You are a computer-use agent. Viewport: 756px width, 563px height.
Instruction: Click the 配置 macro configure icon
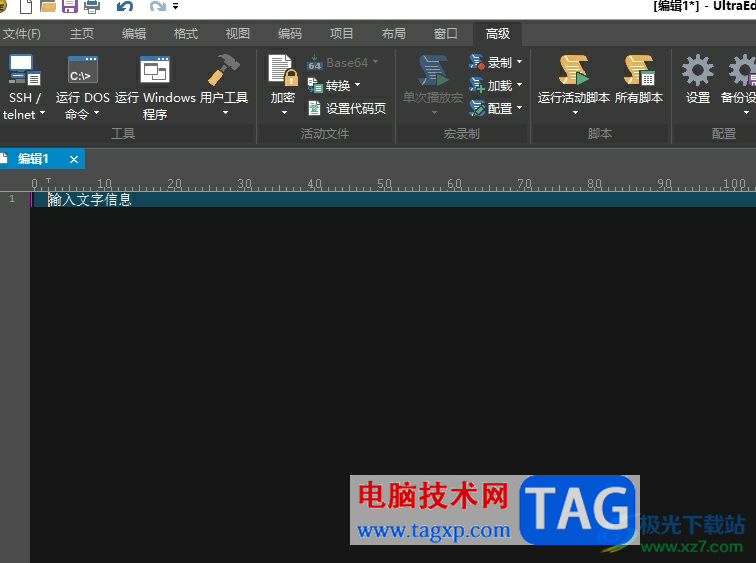[477, 108]
